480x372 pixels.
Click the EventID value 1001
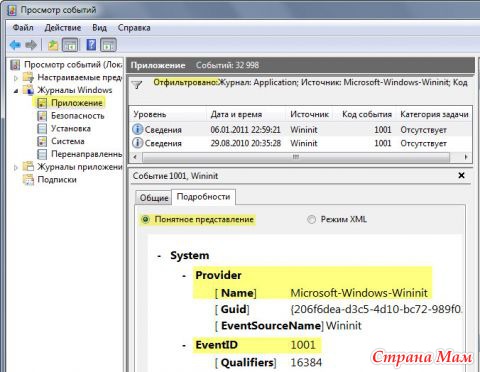pos(303,345)
